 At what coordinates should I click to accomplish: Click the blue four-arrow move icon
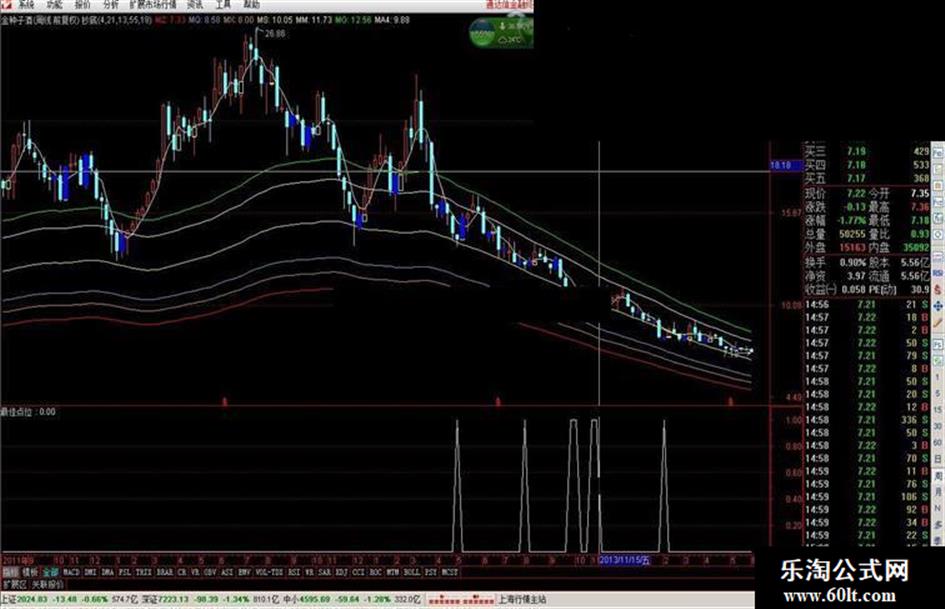click(938, 306)
